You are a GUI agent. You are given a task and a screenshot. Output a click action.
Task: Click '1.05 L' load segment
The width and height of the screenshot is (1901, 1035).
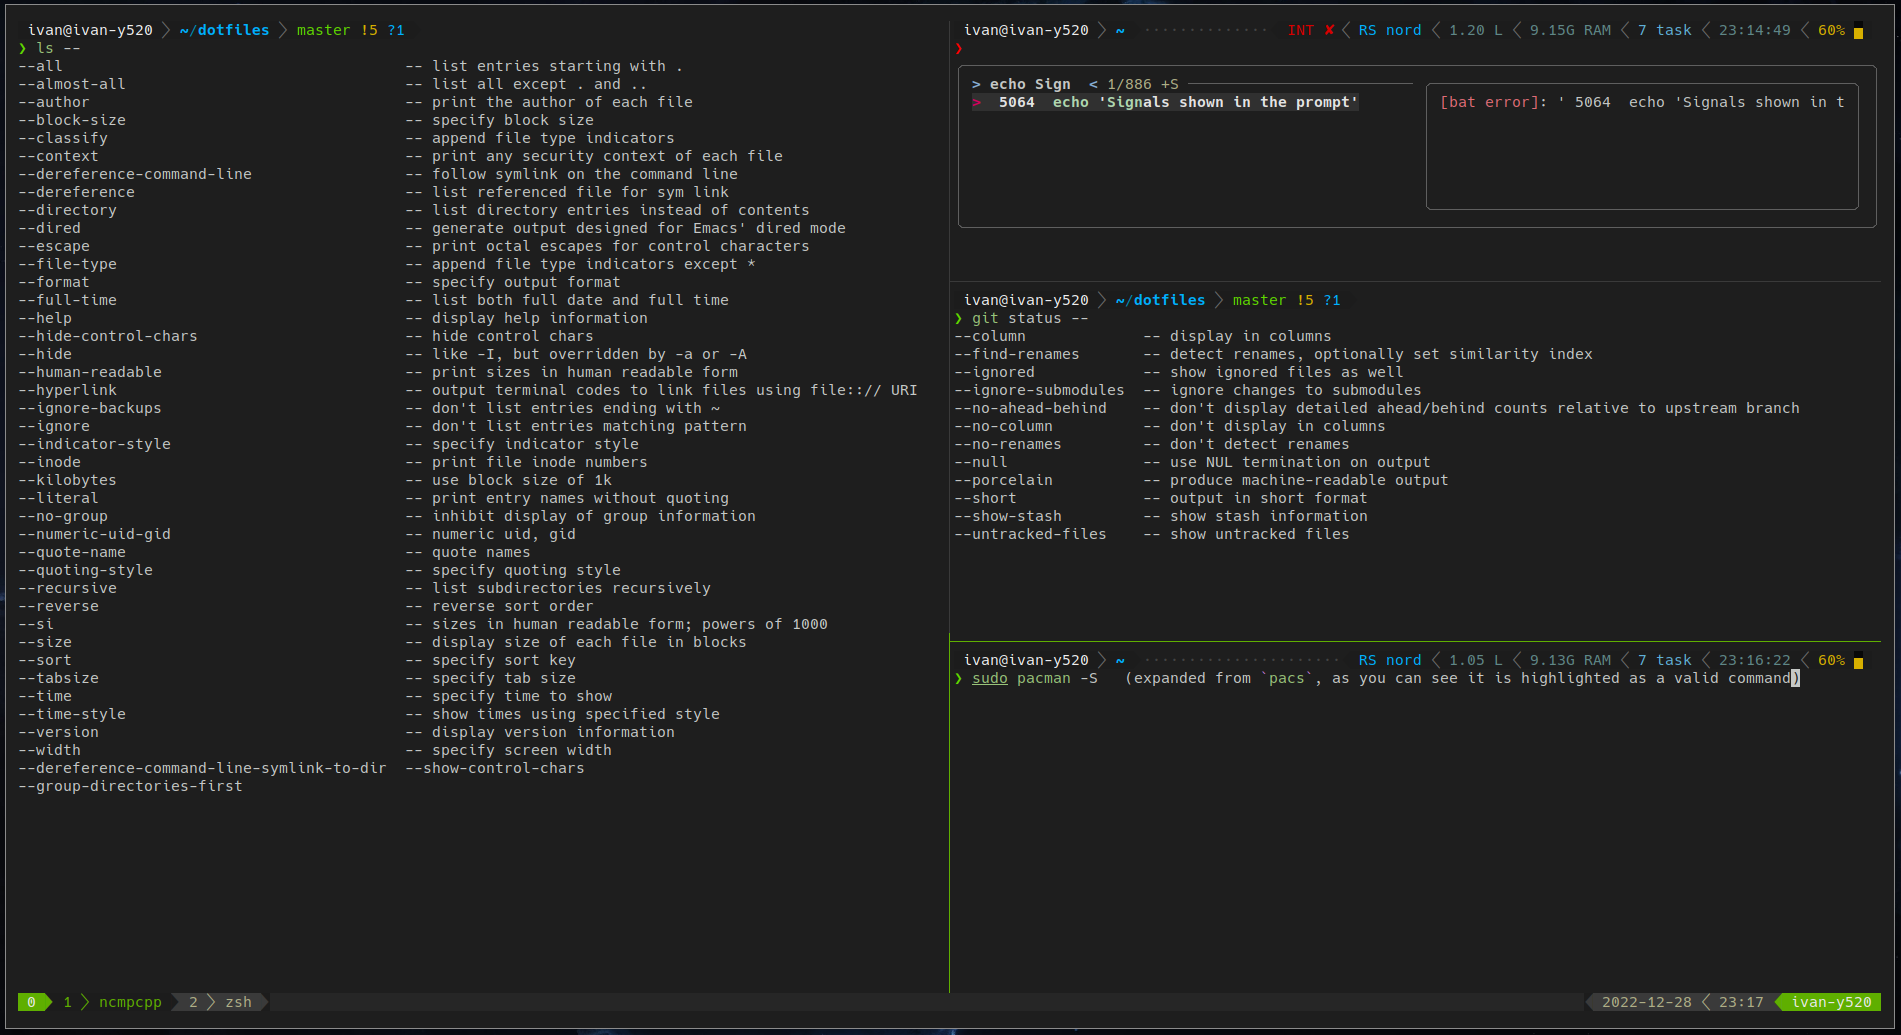coord(1476,660)
